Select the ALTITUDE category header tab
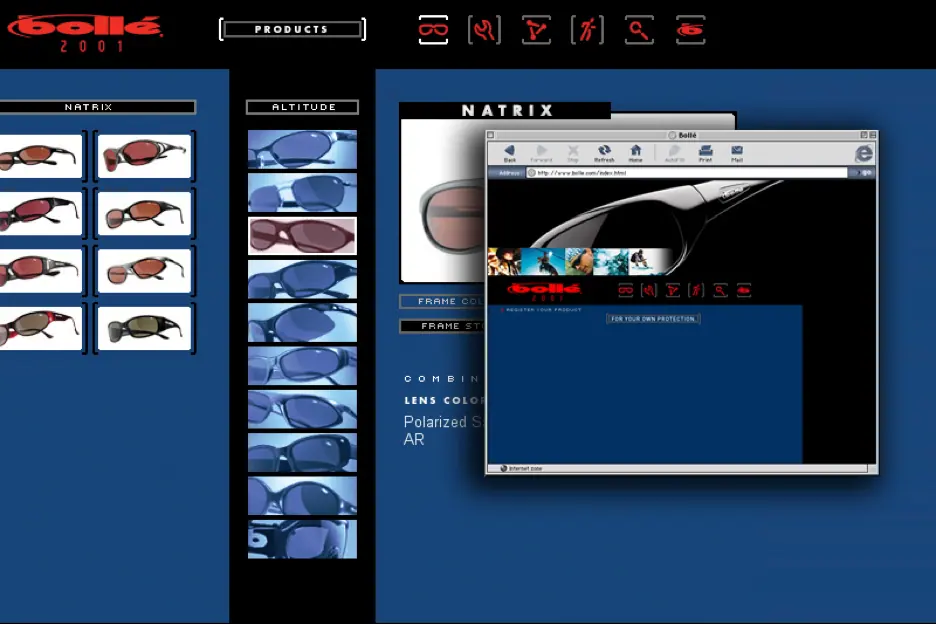The image size is (936, 624). click(x=303, y=107)
